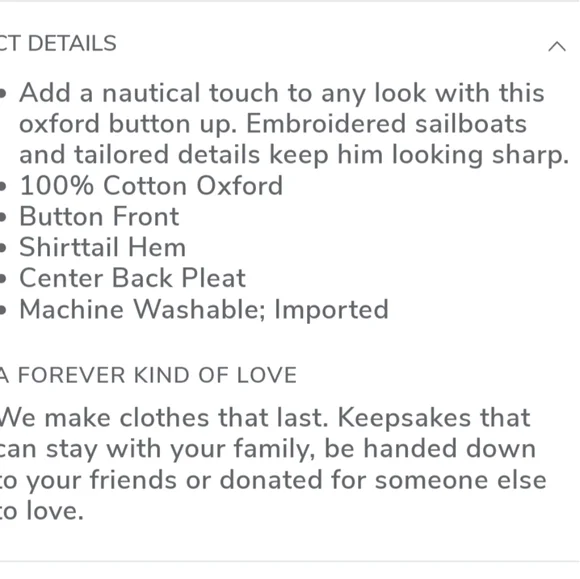580x579 pixels.
Task: Click the Product Details section header
Action: 58,43
